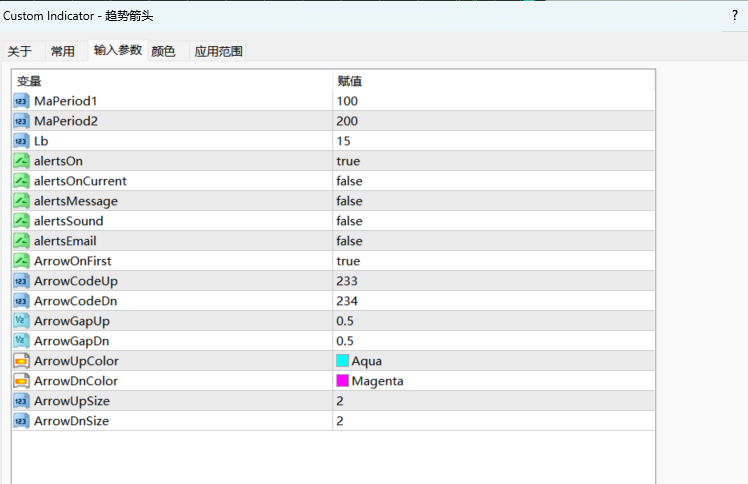Click the boolean icon beside alertsEmail

(21, 241)
